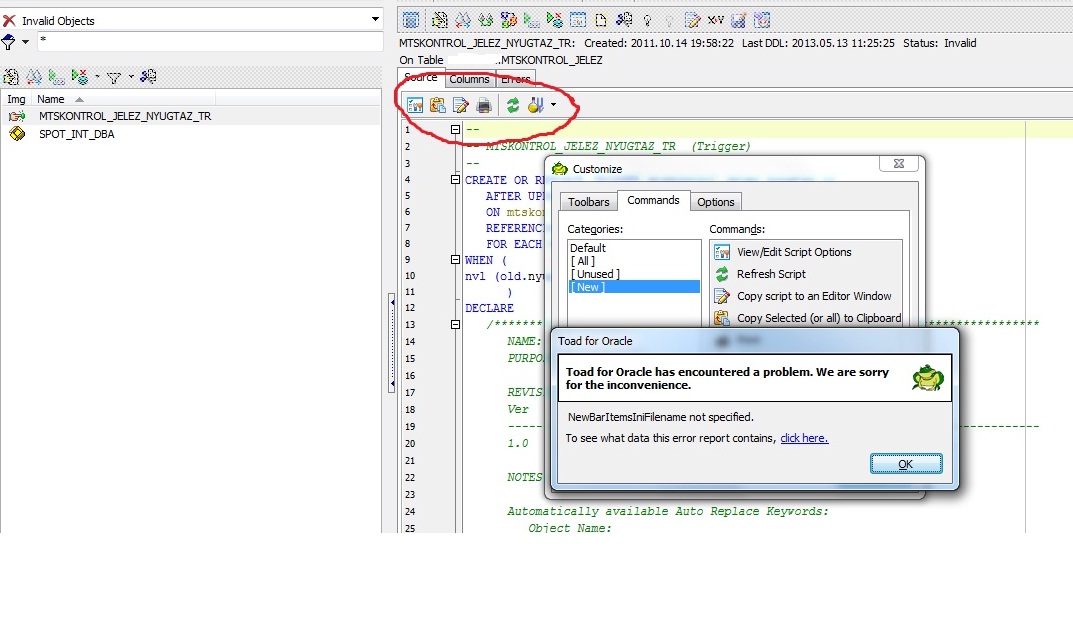
Task: Open Commands tab in Customize dialog
Action: coord(654,200)
